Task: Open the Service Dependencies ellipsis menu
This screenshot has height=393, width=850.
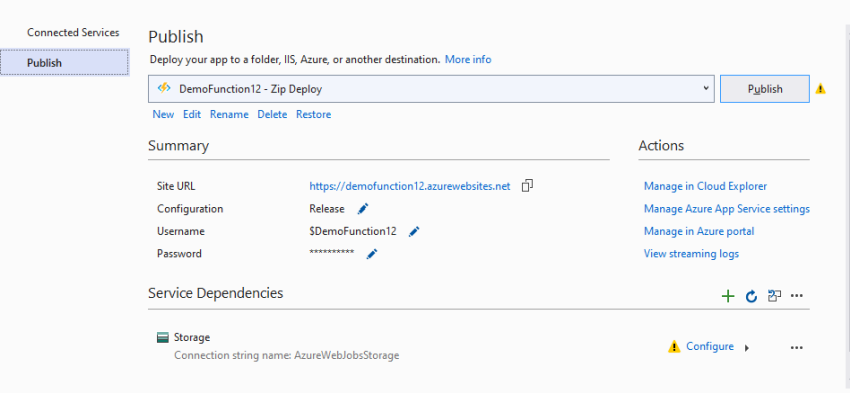Action: click(x=796, y=296)
